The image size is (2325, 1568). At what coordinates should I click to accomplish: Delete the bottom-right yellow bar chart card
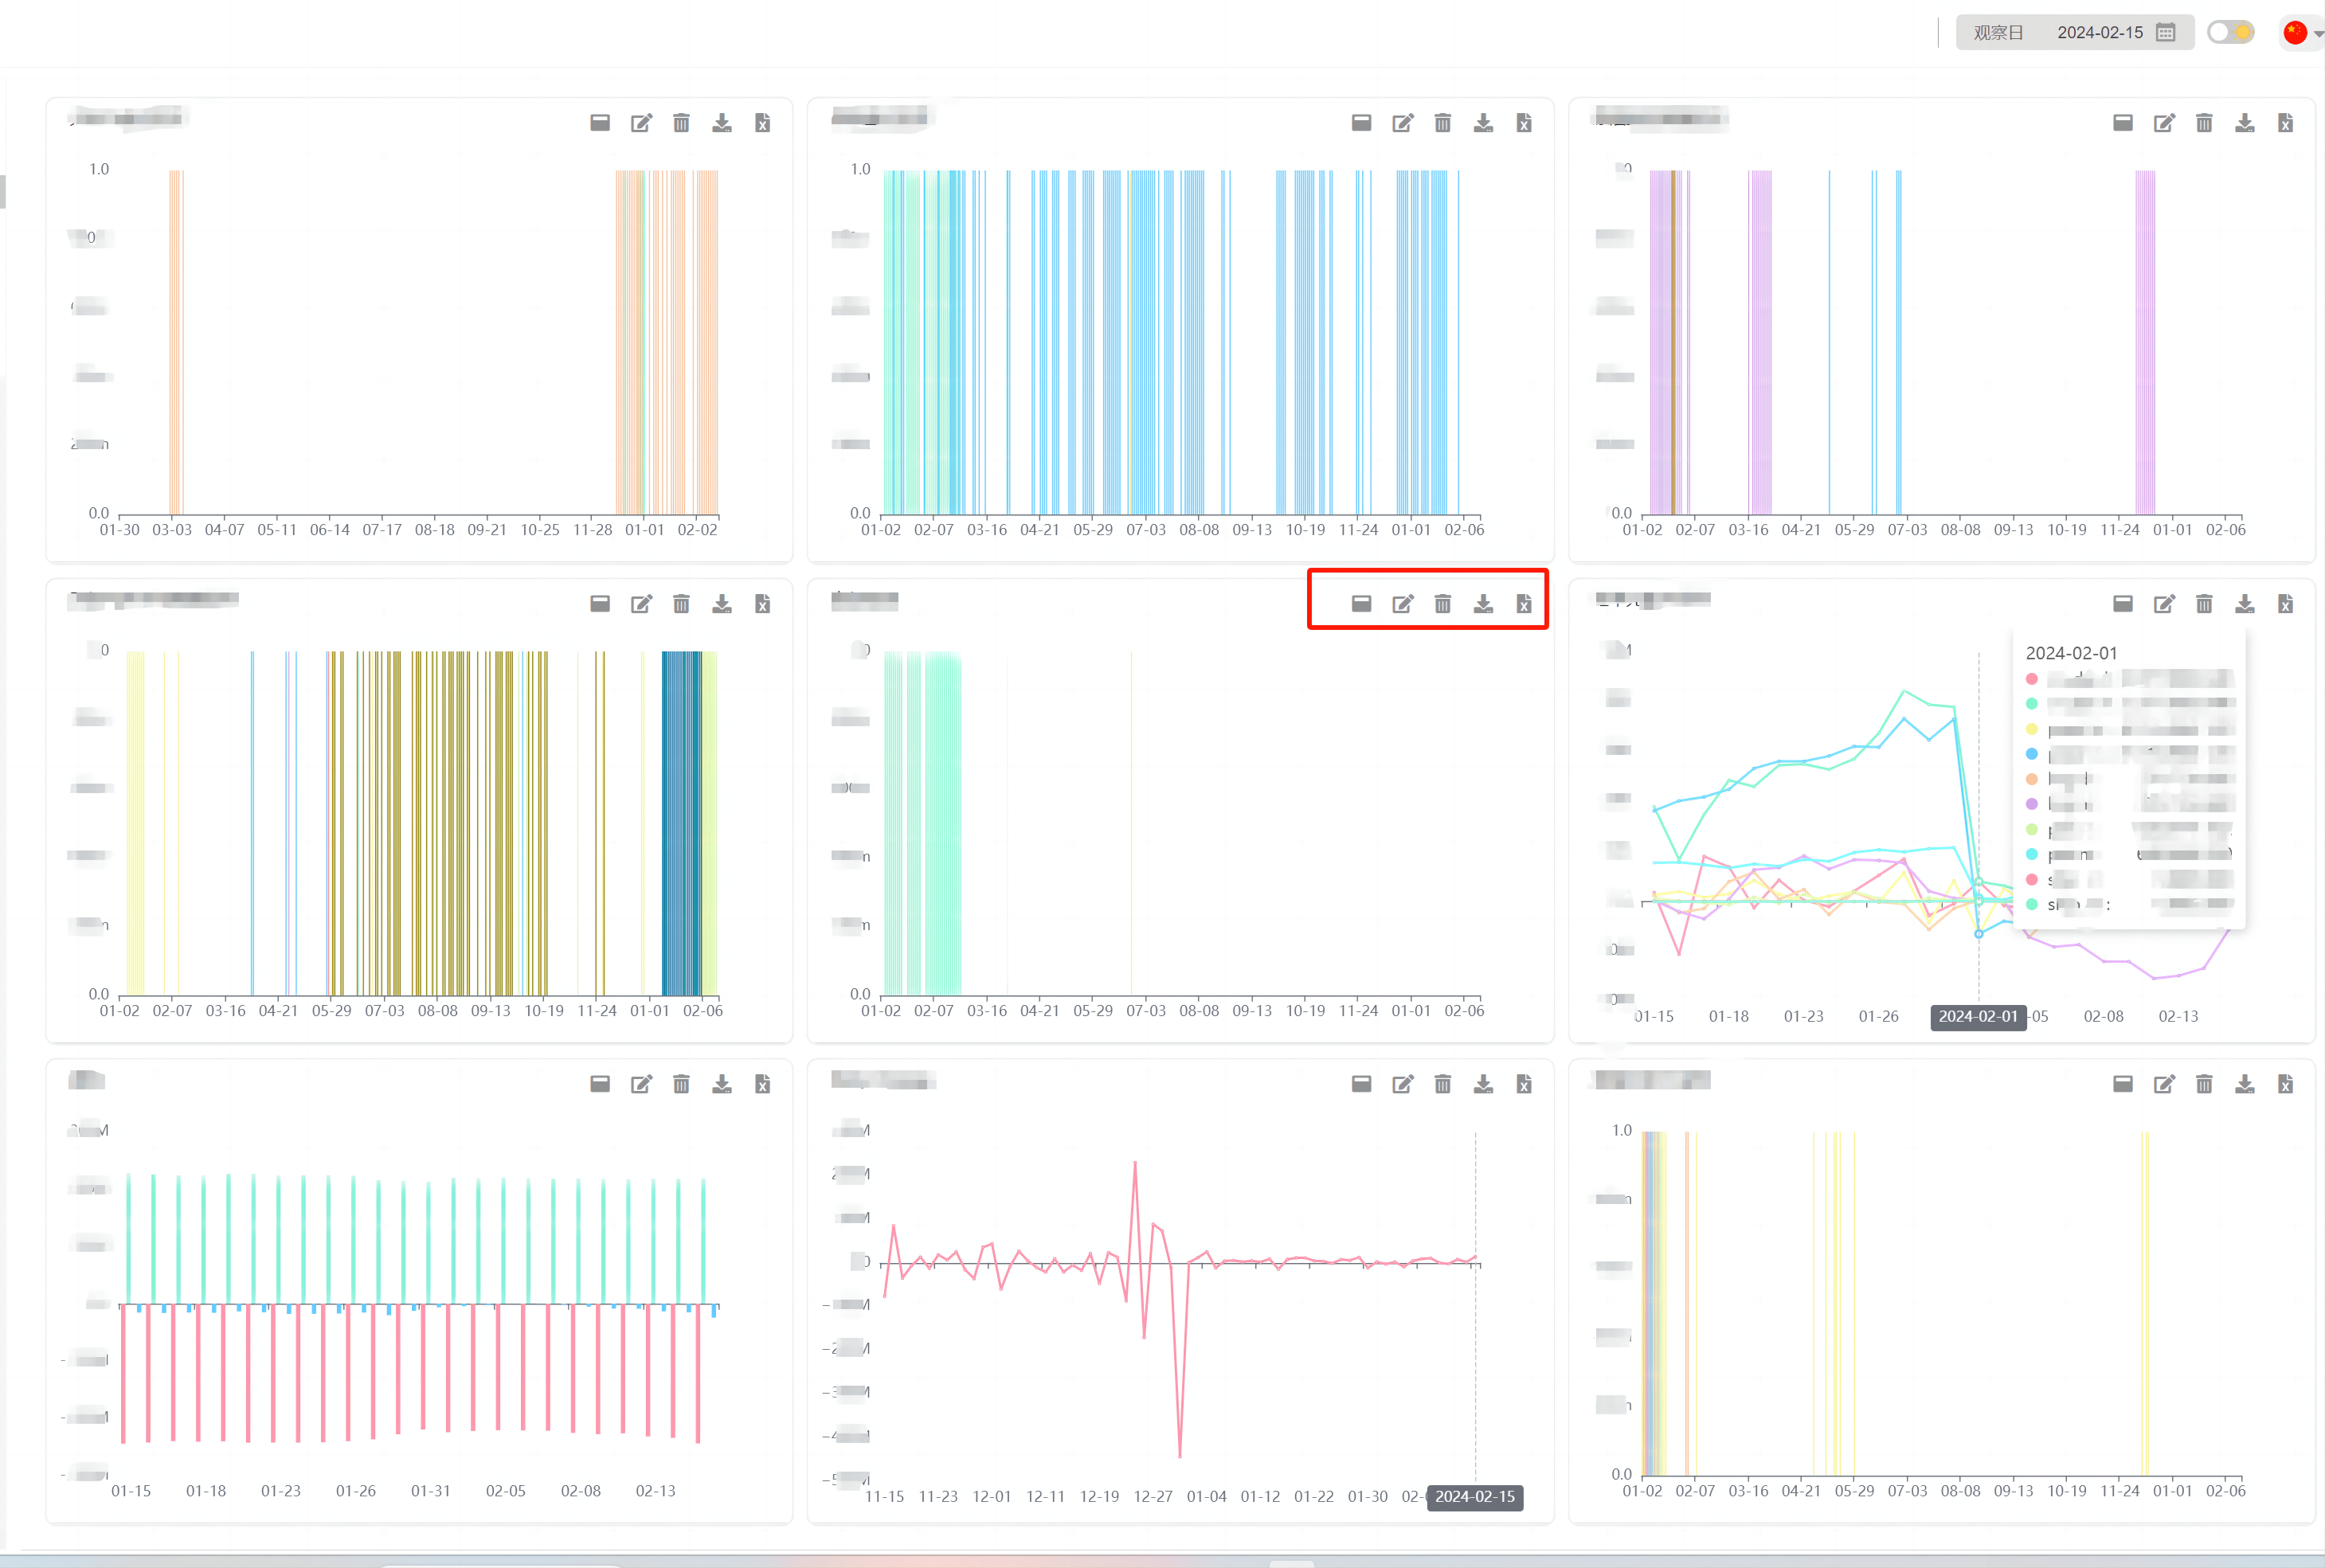pyautogui.click(x=2204, y=1084)
